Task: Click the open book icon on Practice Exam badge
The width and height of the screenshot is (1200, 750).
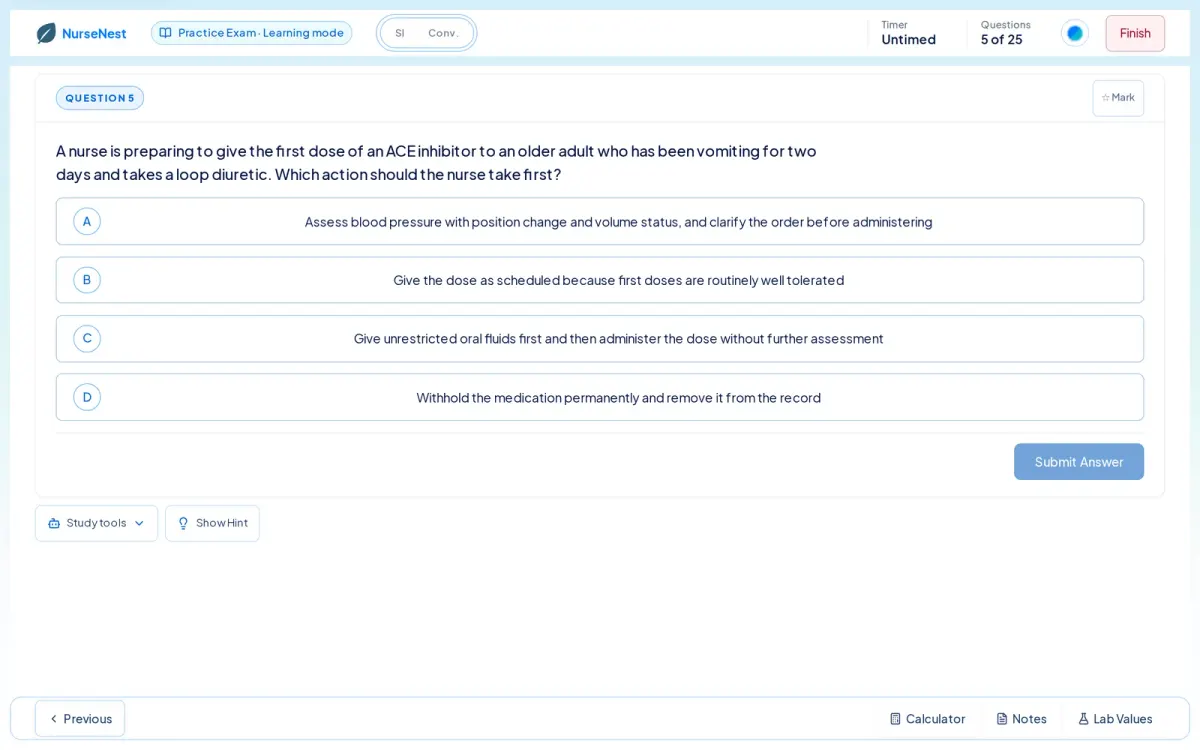Action: click(166, 33)
